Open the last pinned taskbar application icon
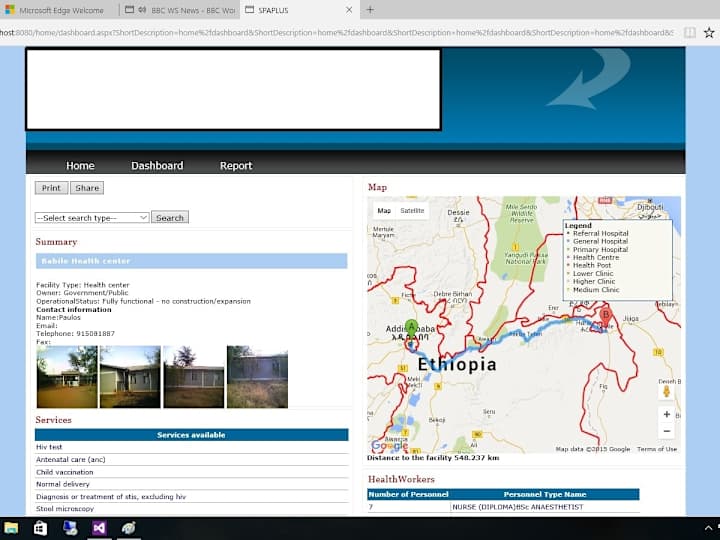 pos(129,528)
